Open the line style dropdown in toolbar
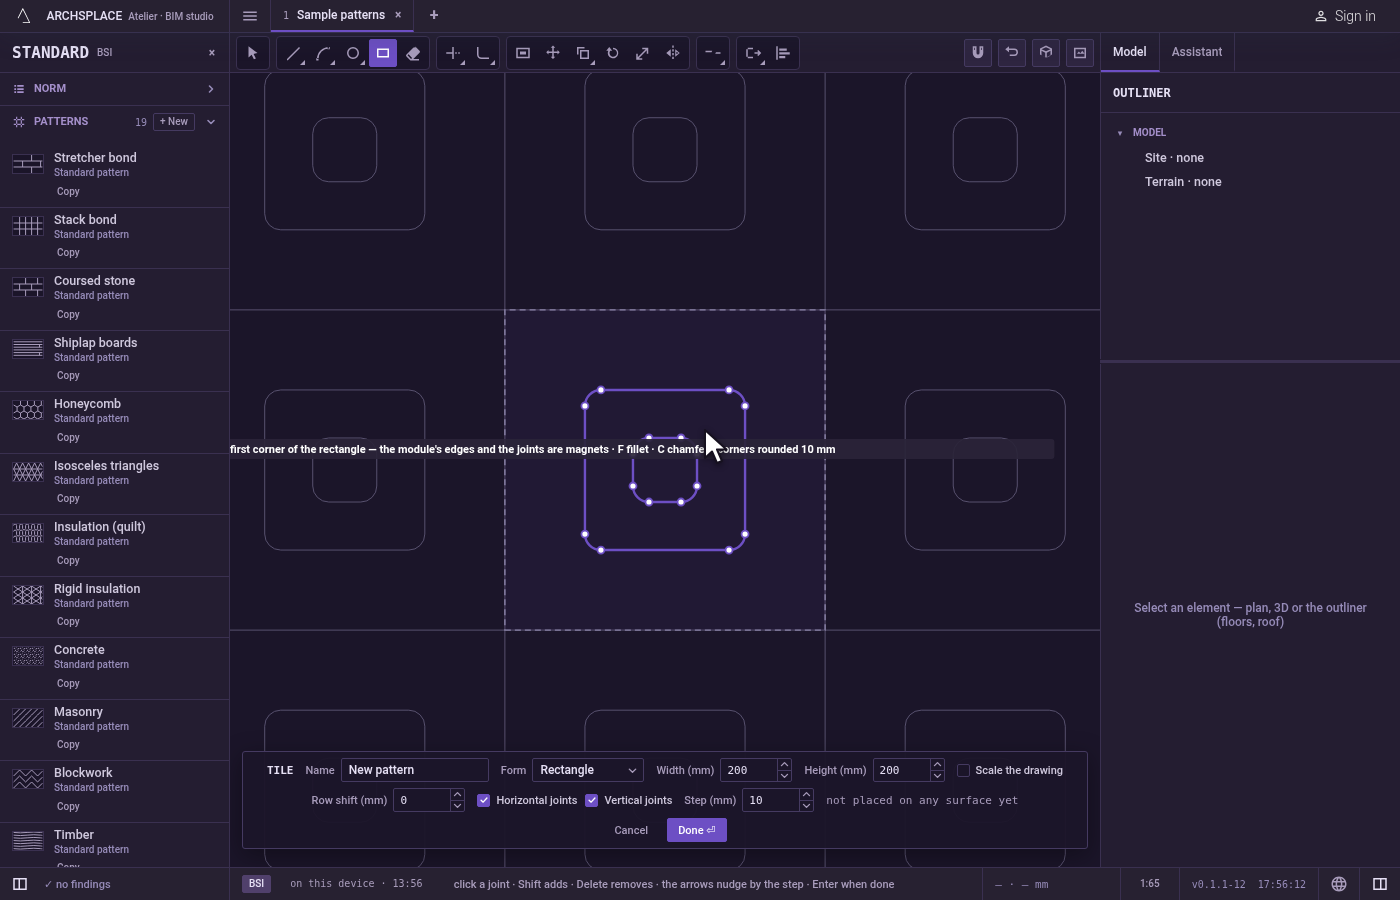 (x=713, y=53)
